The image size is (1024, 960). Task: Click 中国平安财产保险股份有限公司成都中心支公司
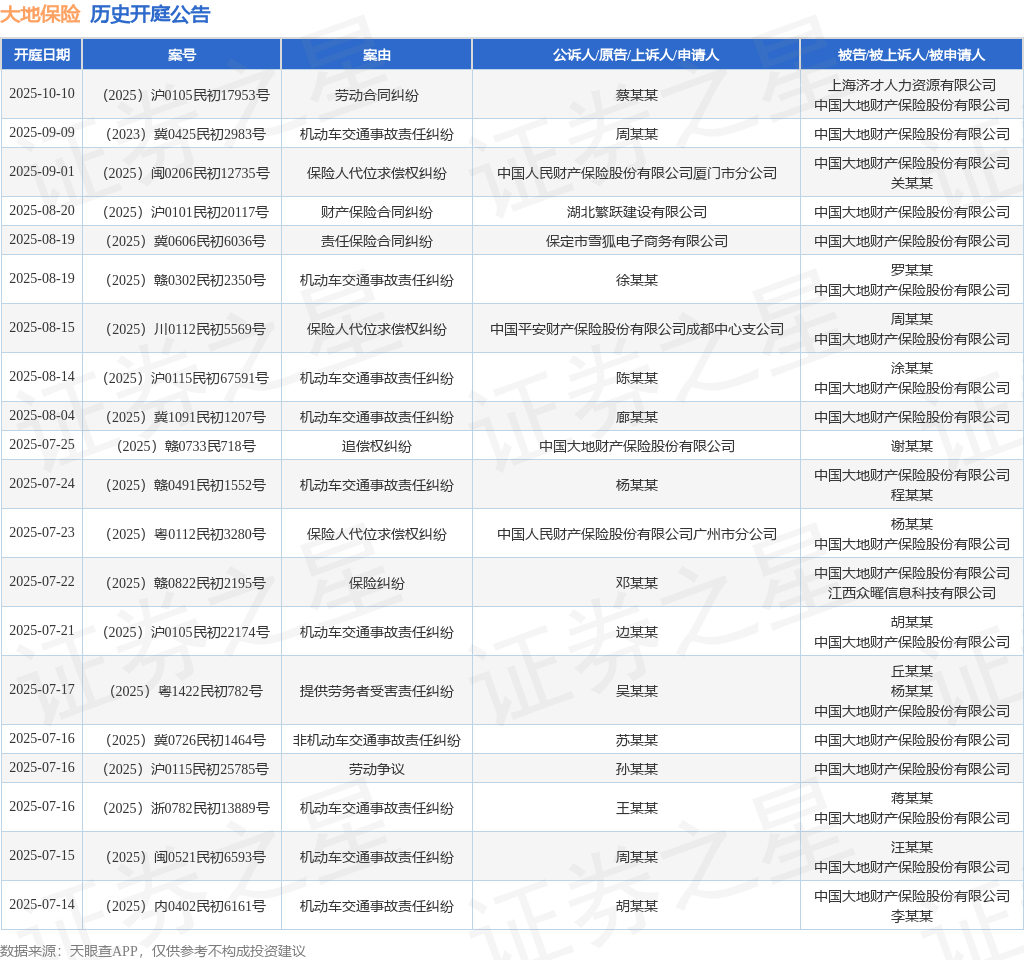637,330
